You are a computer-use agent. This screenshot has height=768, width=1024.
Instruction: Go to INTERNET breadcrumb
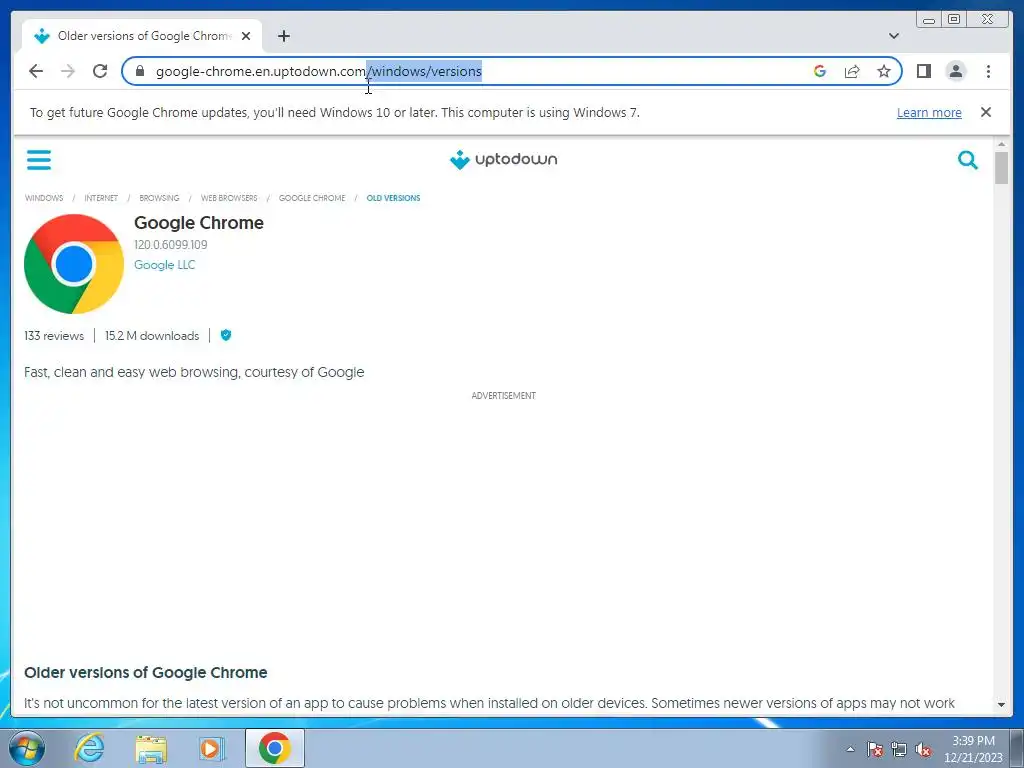(x=101, y=198)
